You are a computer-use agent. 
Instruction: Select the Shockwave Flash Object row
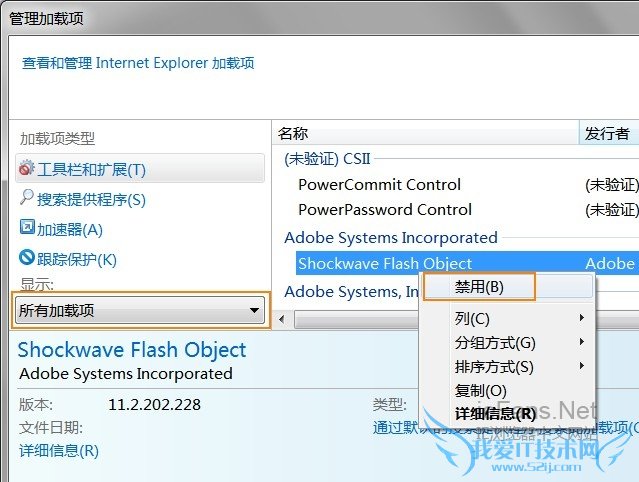(x=385, y=264)
